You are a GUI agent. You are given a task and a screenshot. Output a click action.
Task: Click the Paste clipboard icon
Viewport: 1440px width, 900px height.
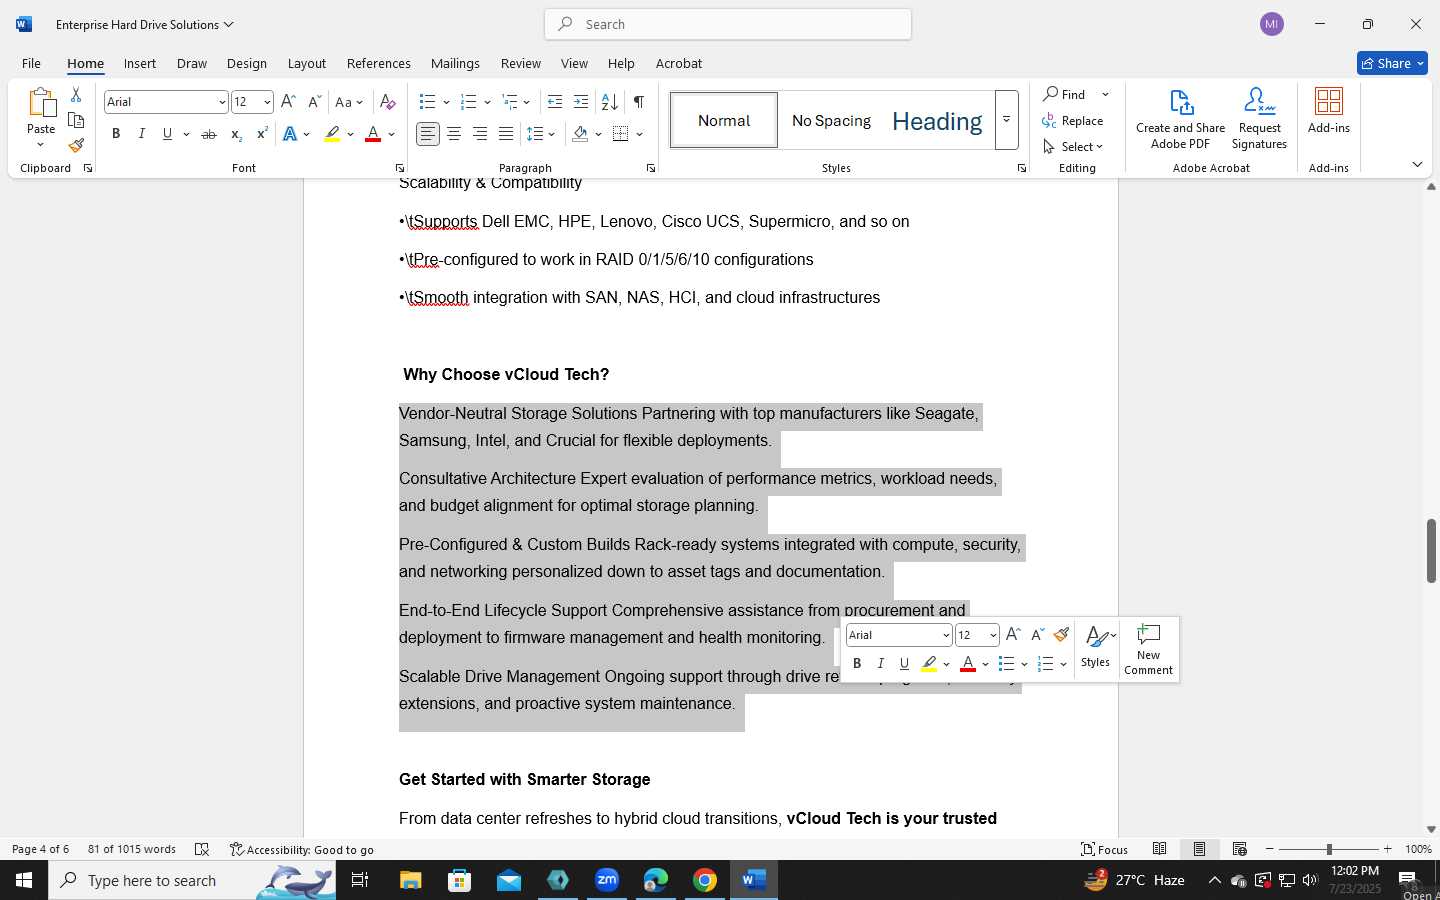pos(41,103)
